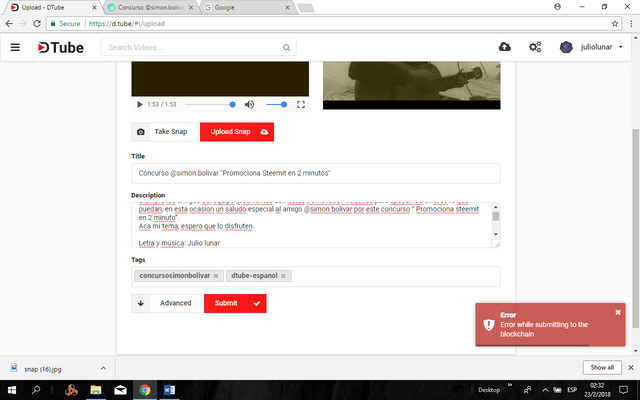Click Show all downloads
Screen dimensions: 640x400
(x=602, y=367)
